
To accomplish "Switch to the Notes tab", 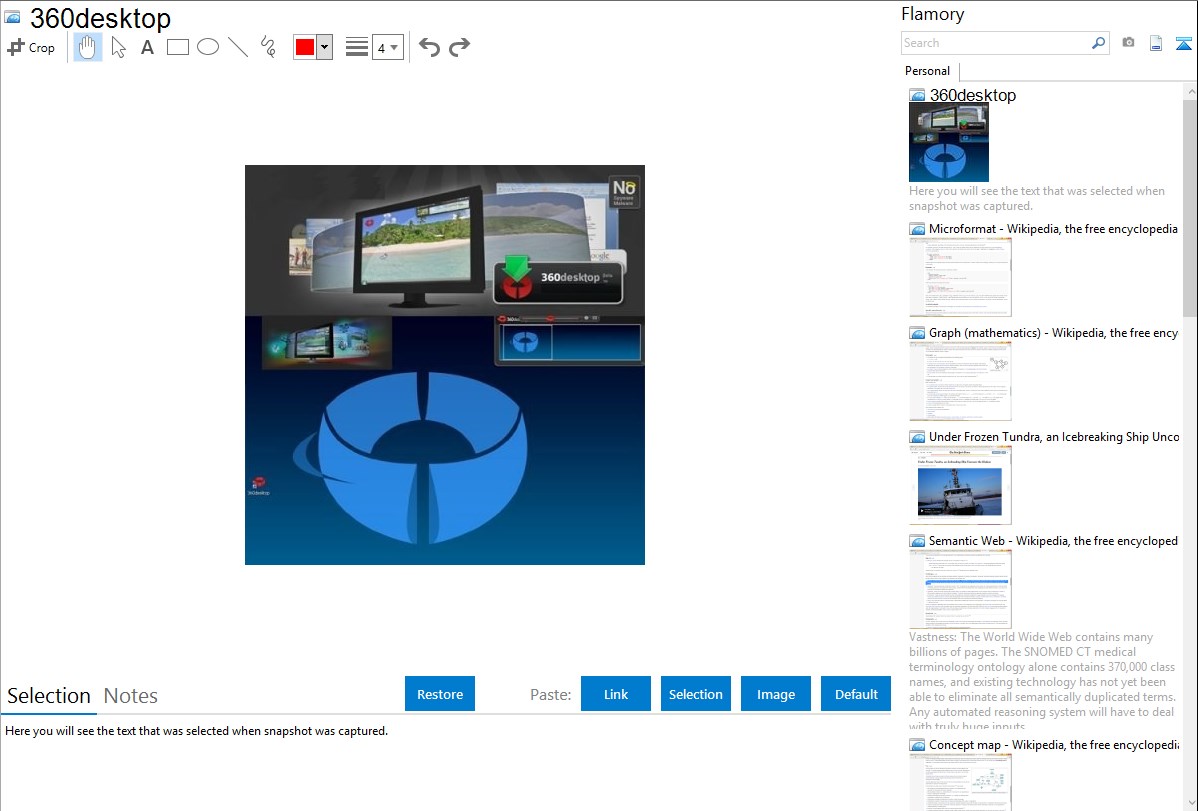I will pos(131,696).
